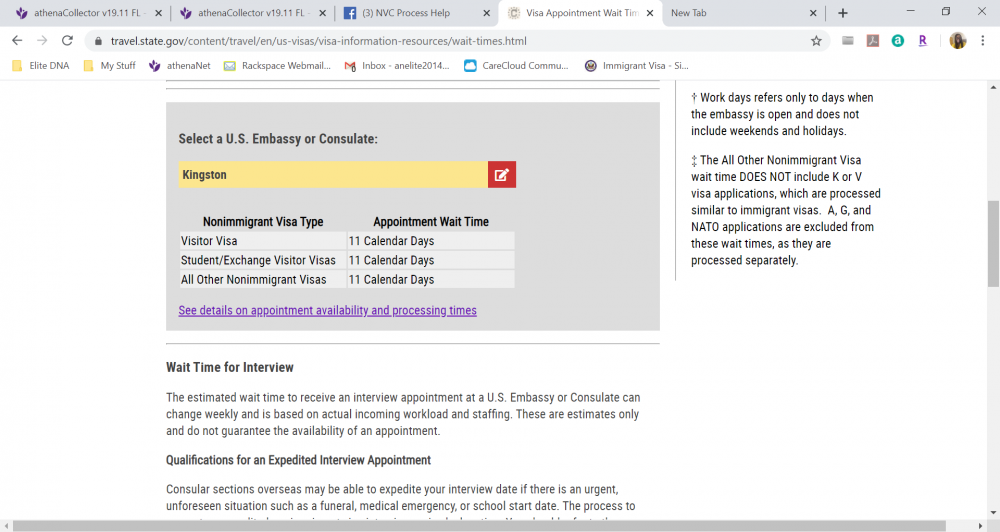Screen dimensions: 1000x532
Task: Click the purple R extension icon
Action: click(x=922, y=41)
